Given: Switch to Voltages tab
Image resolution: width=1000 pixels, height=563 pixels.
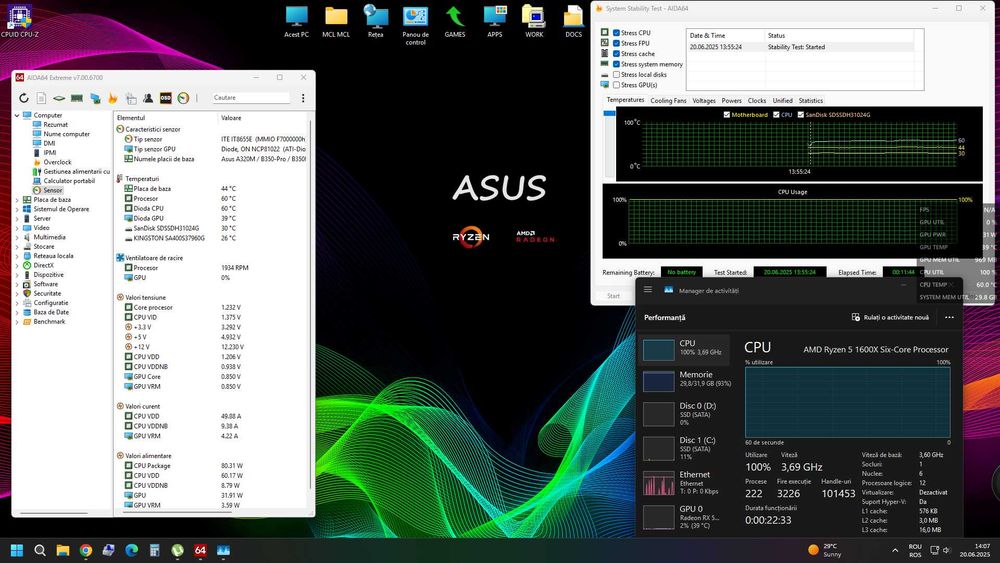Looking at the screenshot, I should coord(704,101).
